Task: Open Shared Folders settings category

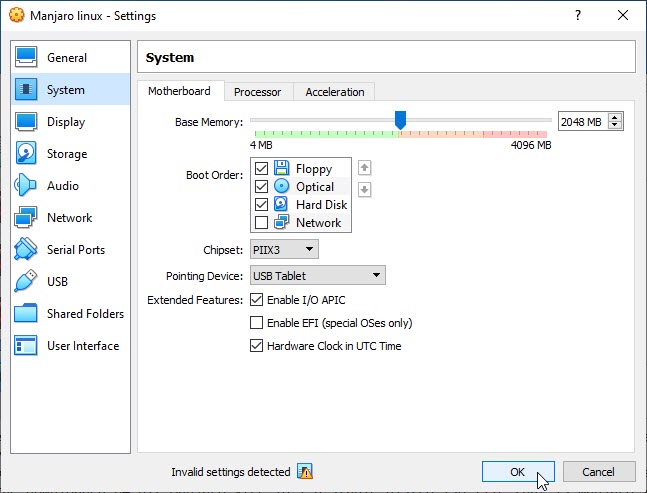Action: [71, 314]
